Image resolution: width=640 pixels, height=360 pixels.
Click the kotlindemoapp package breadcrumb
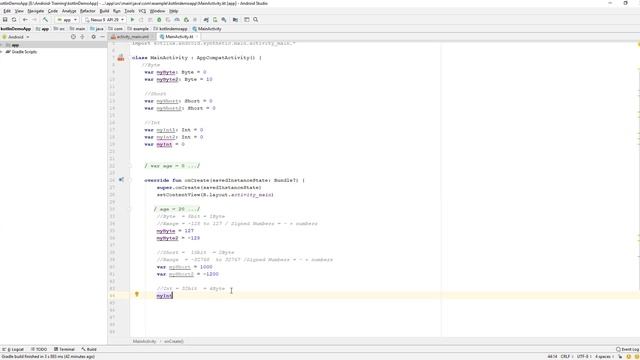[x=170, y=29]
